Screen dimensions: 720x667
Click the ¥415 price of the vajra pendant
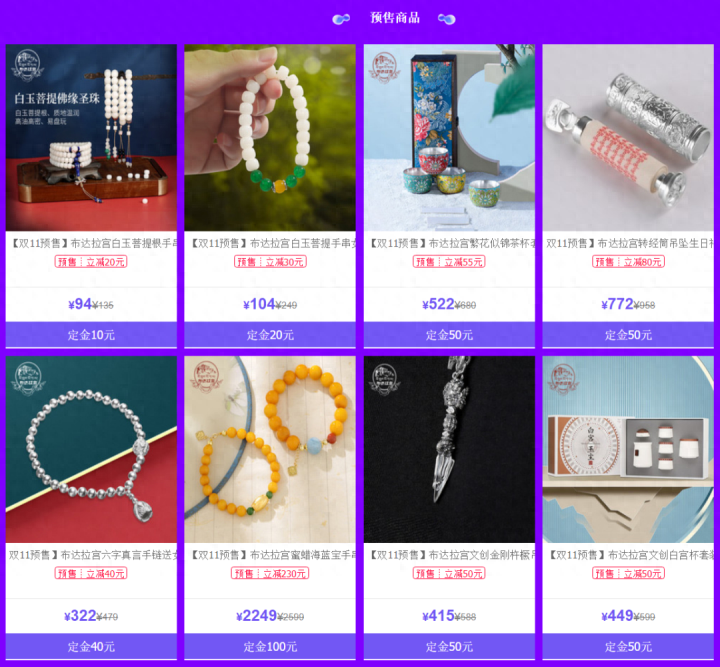[x=438, y=616]
